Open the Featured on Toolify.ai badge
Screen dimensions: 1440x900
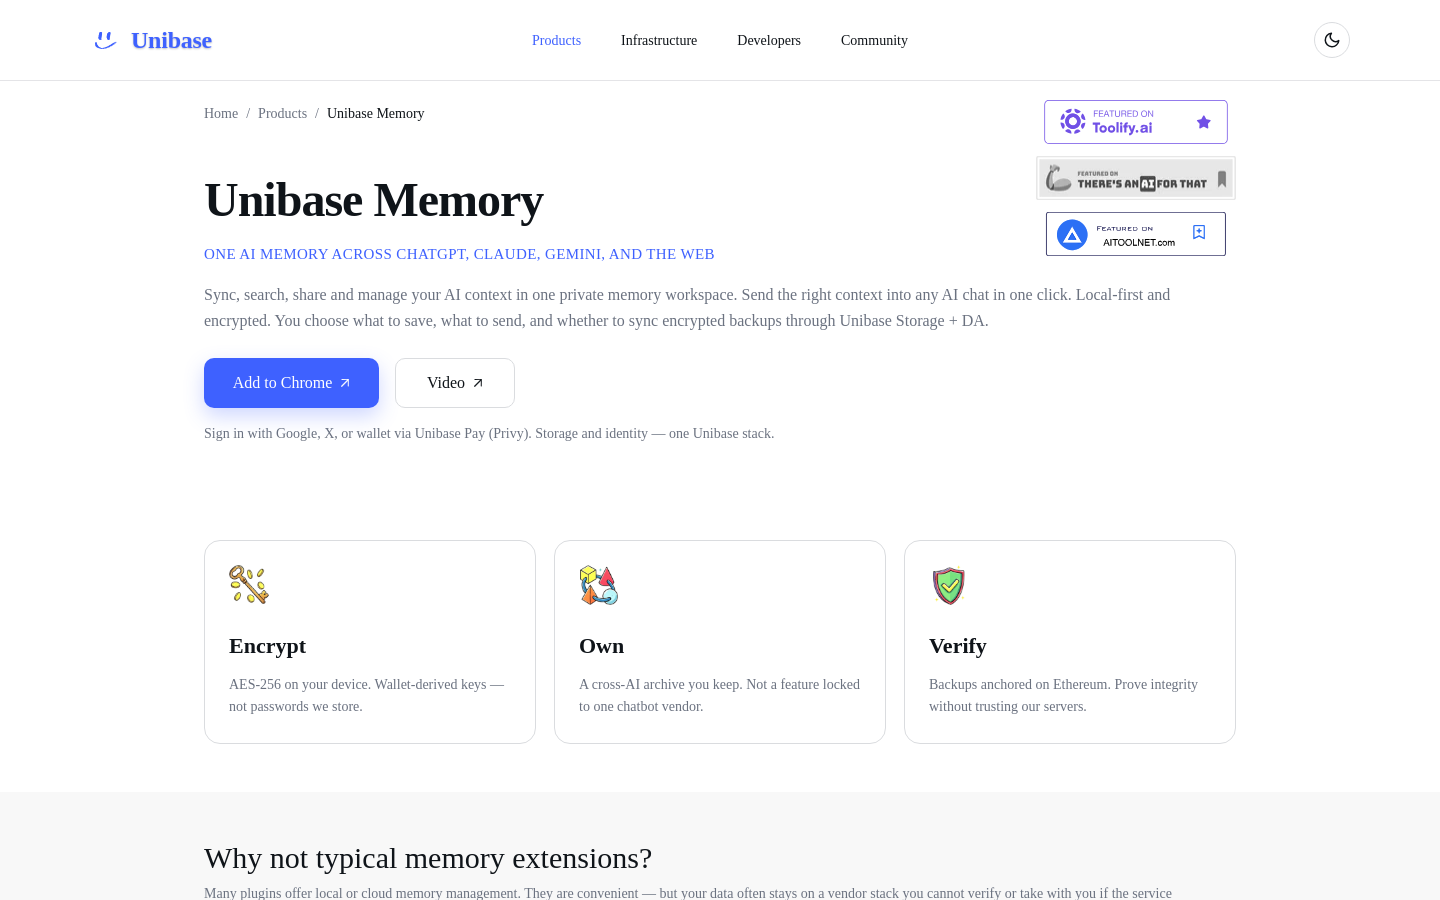(1136, 122)
